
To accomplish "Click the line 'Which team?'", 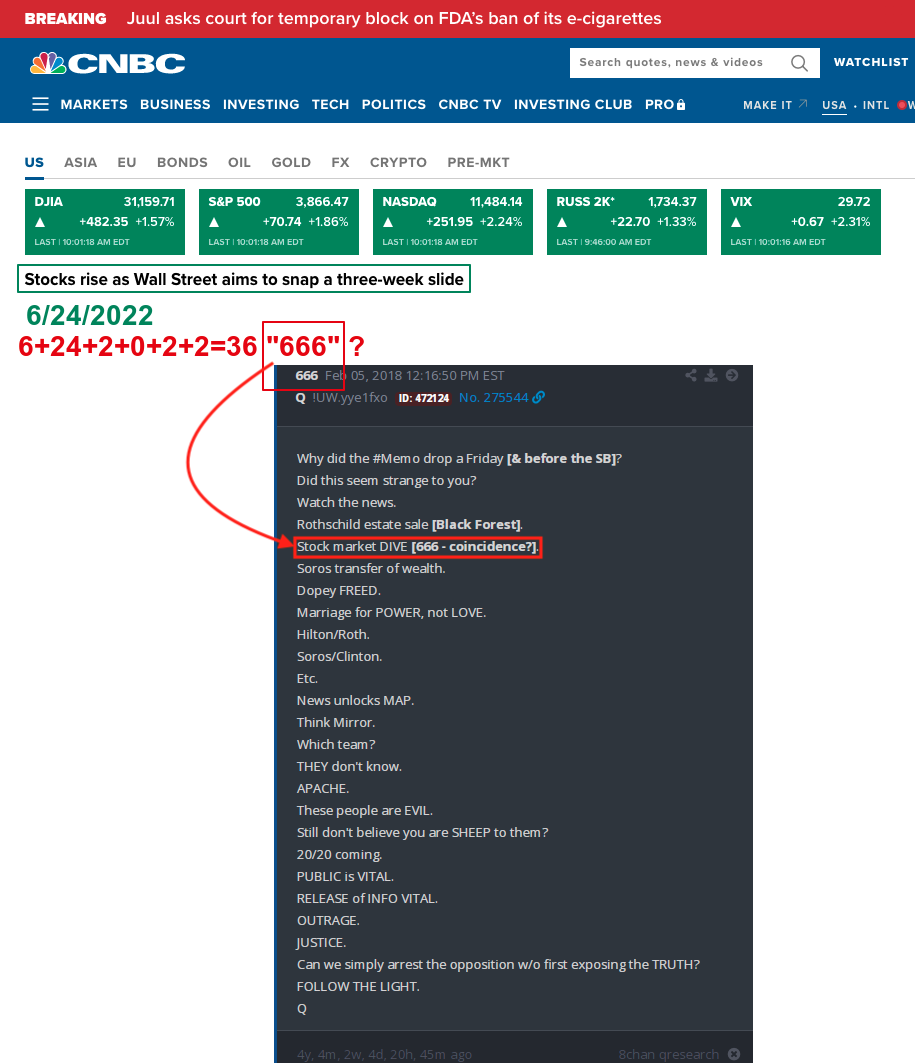I will point(336,744).
